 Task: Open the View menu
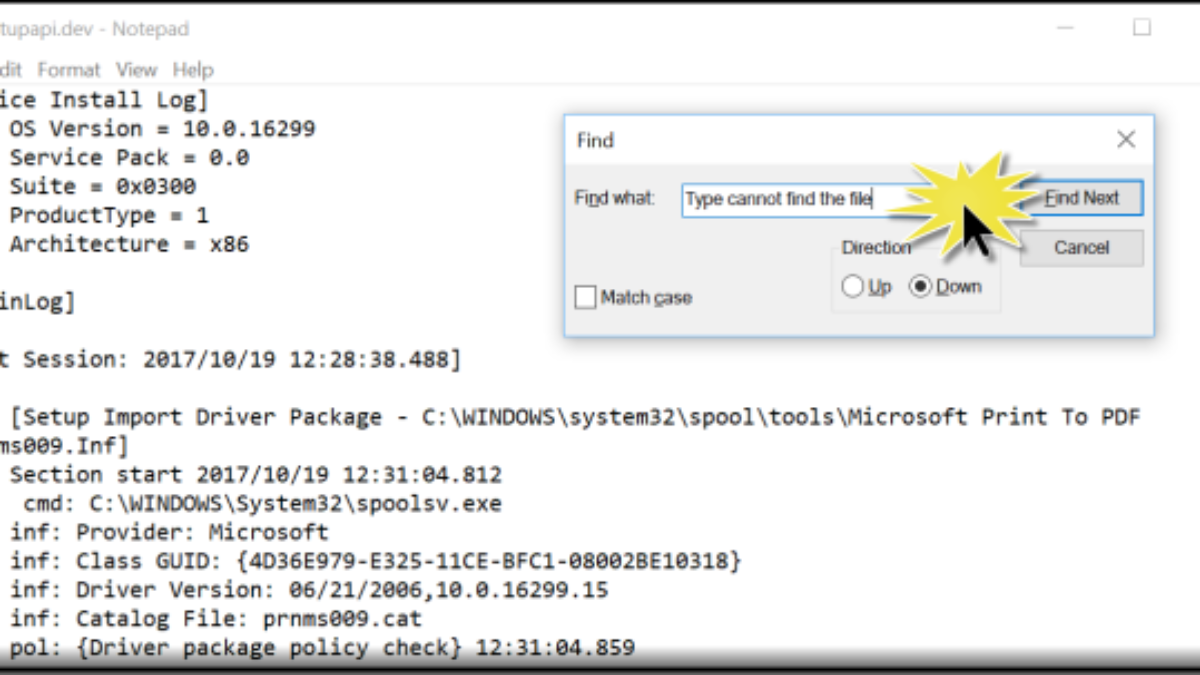(x=136, y=70)
